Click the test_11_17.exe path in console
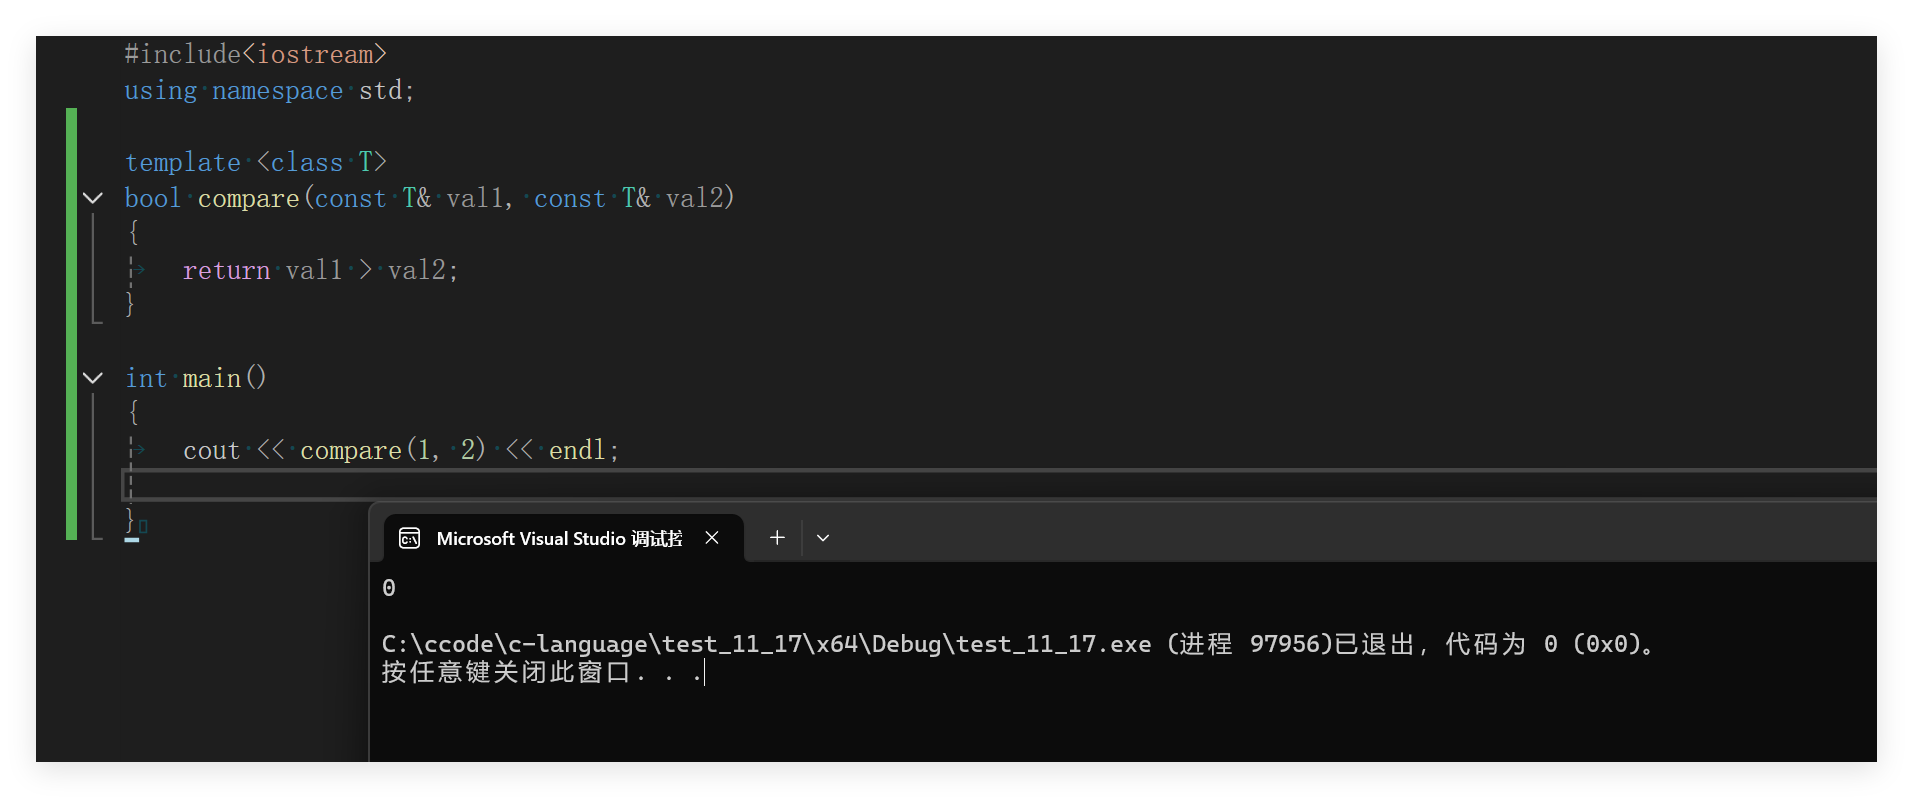This screenshot has height=798, width=1913. 766,644
